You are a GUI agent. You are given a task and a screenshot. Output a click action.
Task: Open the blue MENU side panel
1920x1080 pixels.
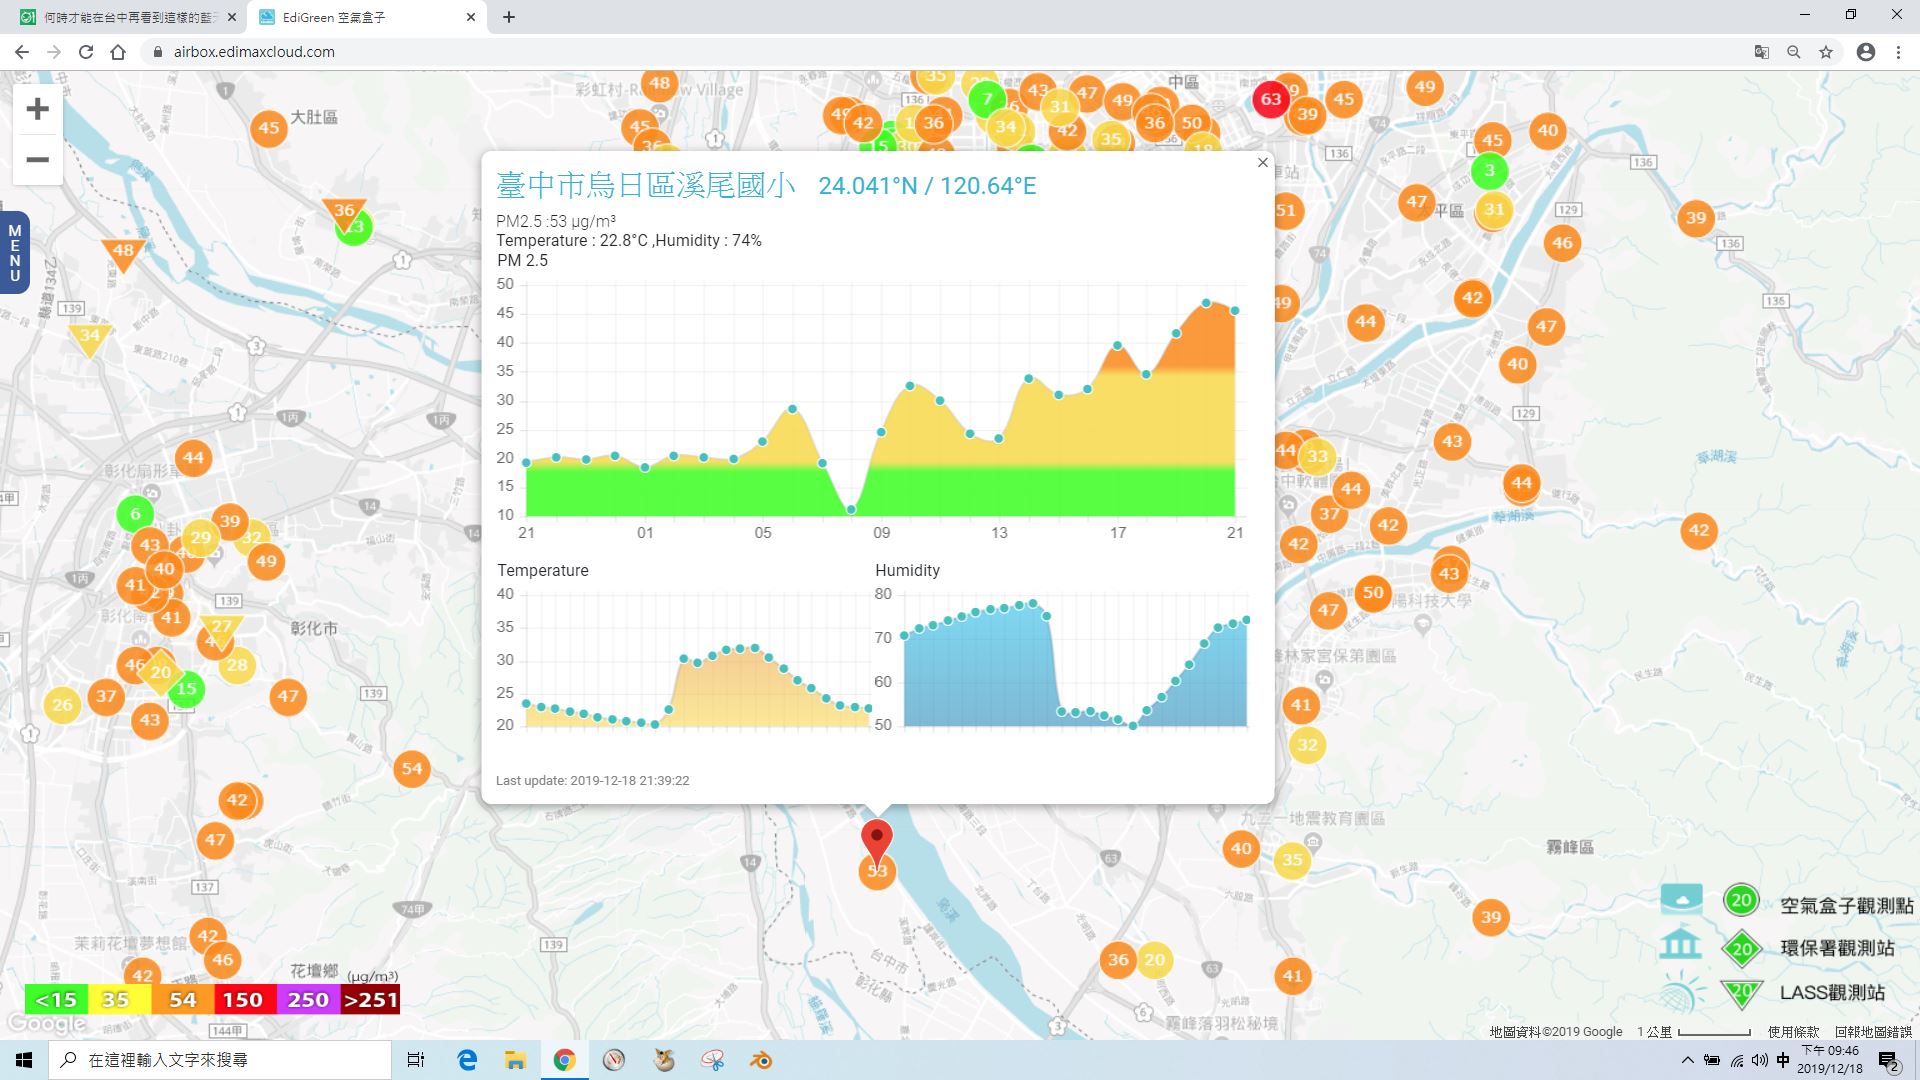coord(15,252)
